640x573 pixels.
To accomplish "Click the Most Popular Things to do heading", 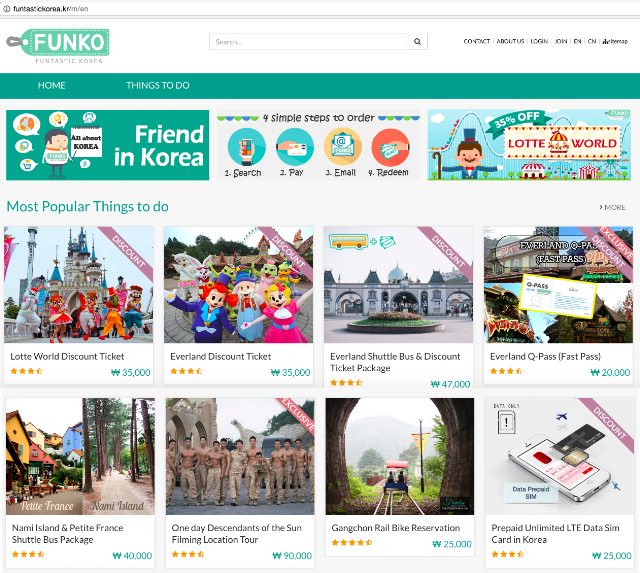I will (87, 207).
